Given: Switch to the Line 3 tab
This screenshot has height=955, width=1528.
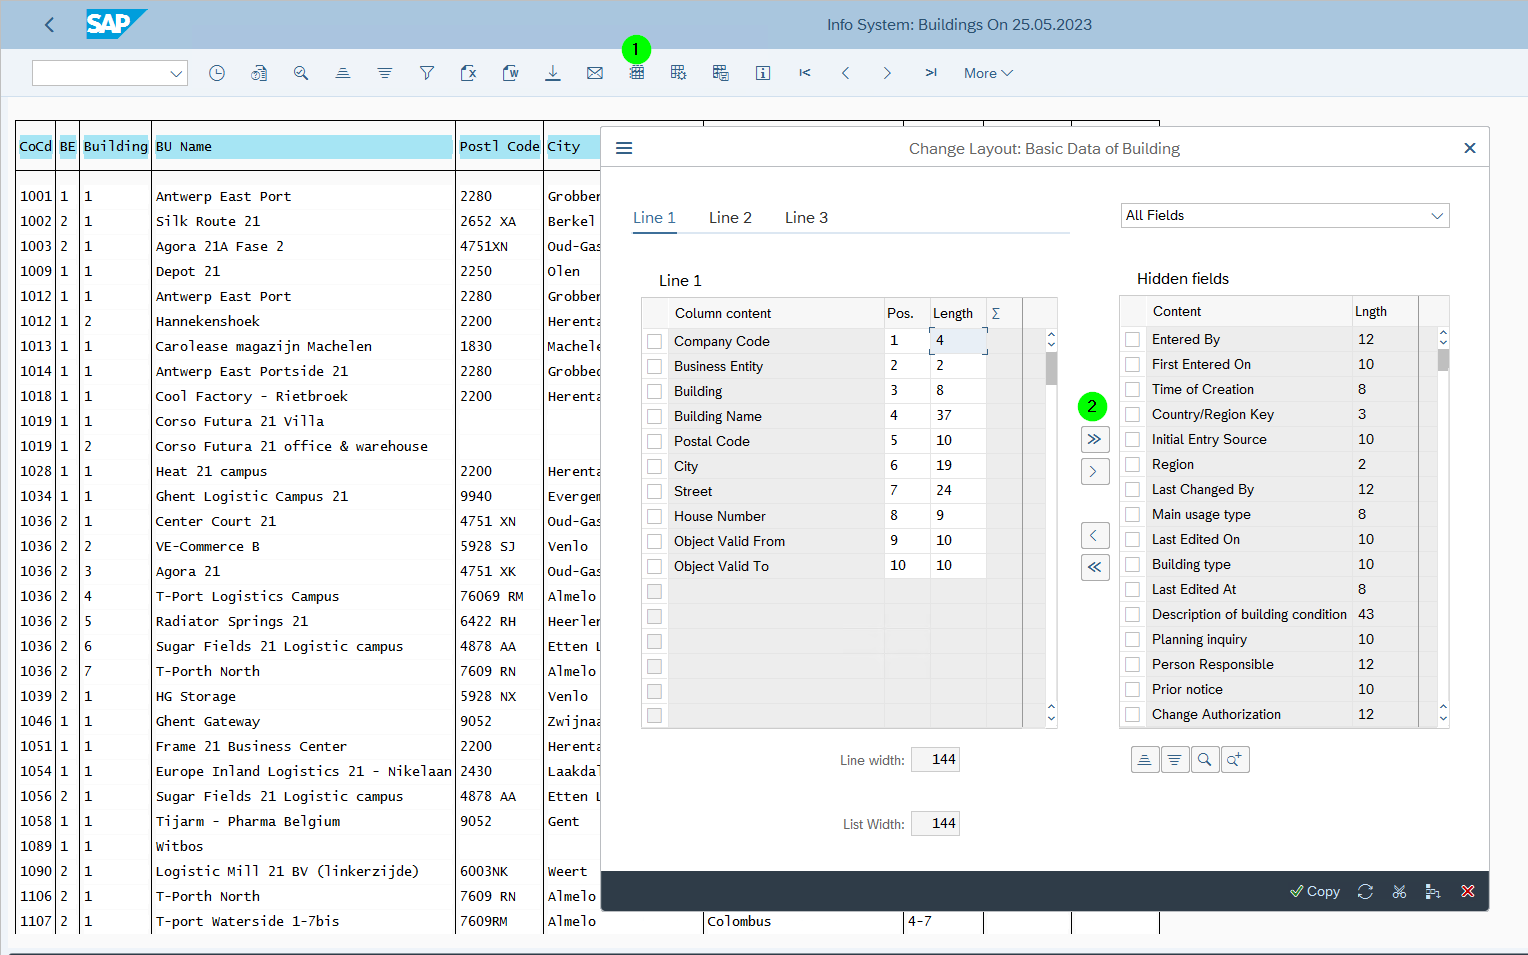Looking at the screenshot, I should pyautogui.click(x=806, y=217).
